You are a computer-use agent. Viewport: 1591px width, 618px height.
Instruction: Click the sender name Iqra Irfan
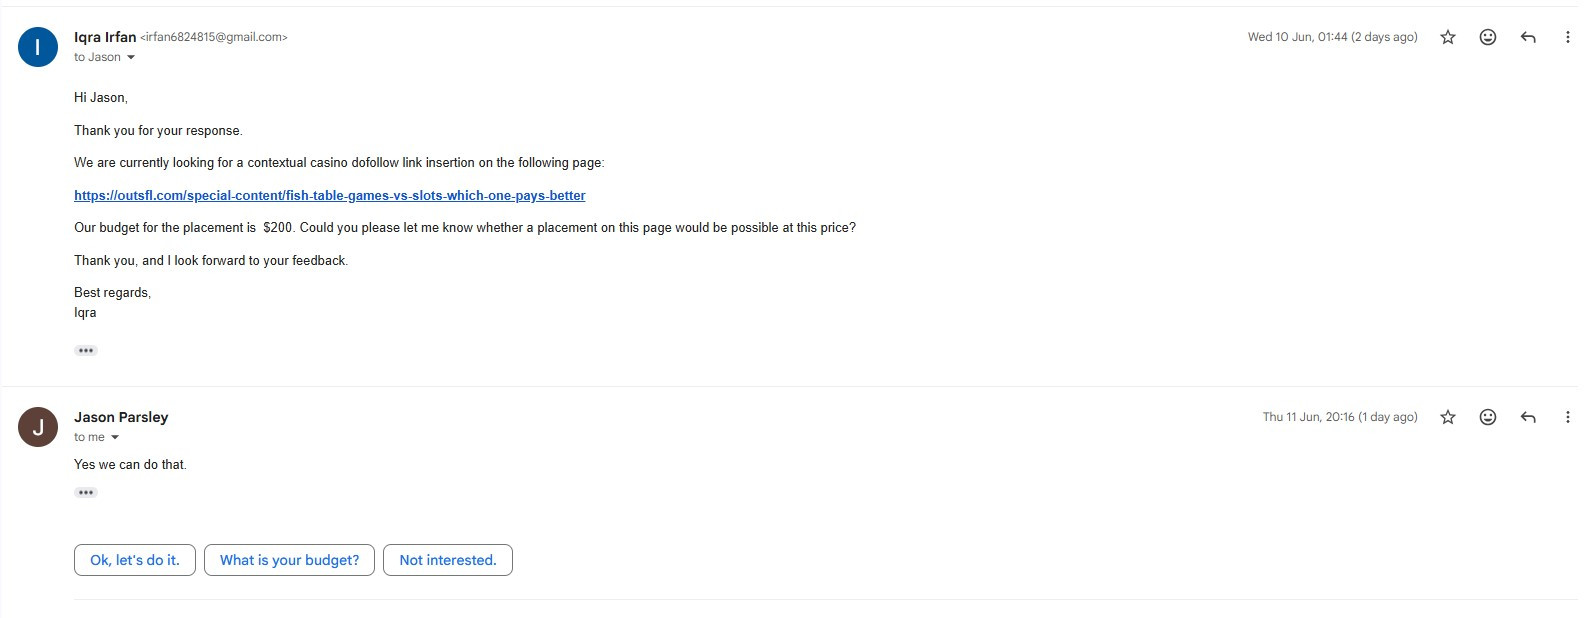tap(105, 37)
